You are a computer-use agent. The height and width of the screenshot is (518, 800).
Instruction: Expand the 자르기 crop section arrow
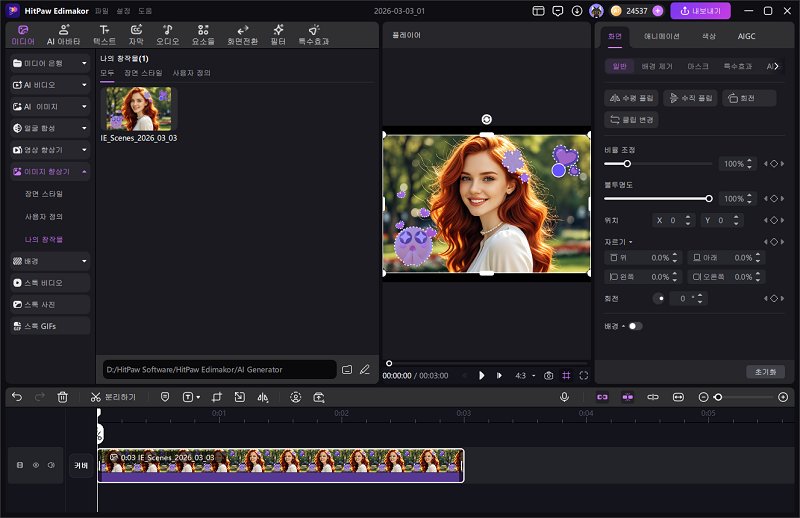point(631,242)
